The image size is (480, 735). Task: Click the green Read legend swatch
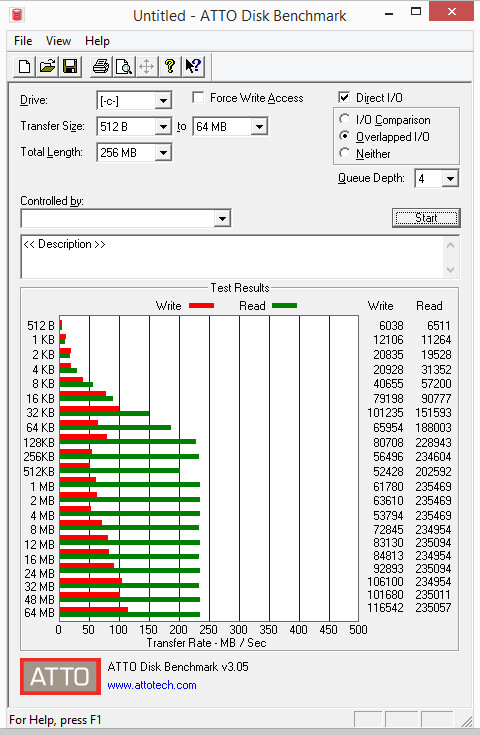285,306
